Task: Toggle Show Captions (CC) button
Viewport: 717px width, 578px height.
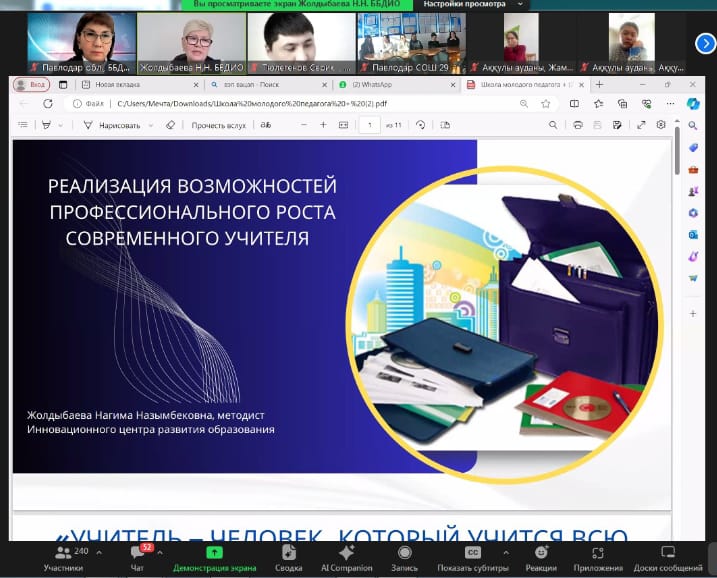Action: 473,556
